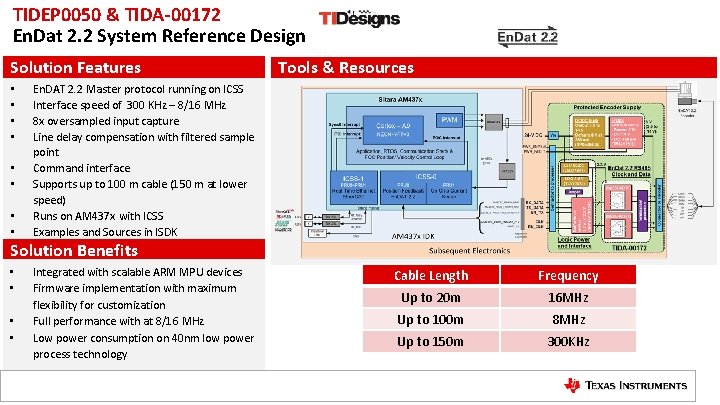Screen dimensions: 720x405
Task: Click the "Solution Benefits" header
Action: click(x=134, y=250)
